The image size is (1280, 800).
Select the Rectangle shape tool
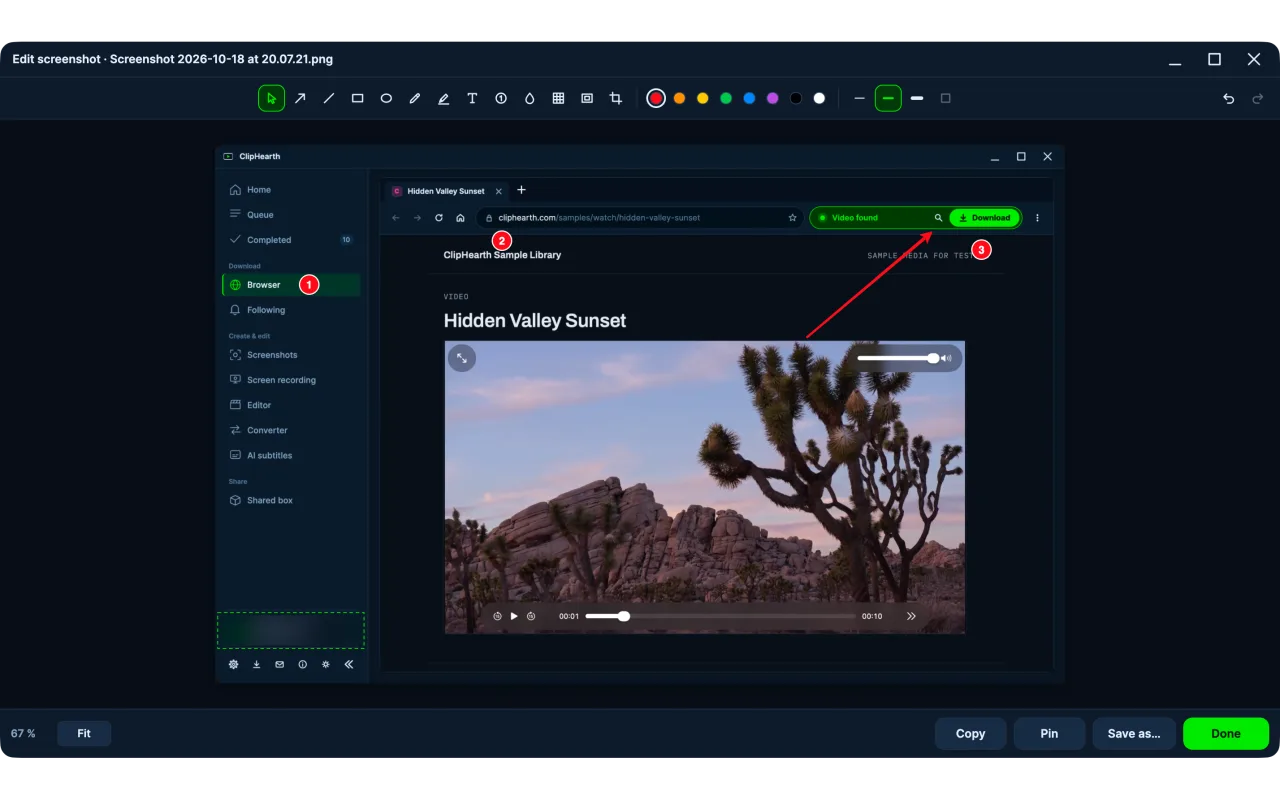point(357,98)
